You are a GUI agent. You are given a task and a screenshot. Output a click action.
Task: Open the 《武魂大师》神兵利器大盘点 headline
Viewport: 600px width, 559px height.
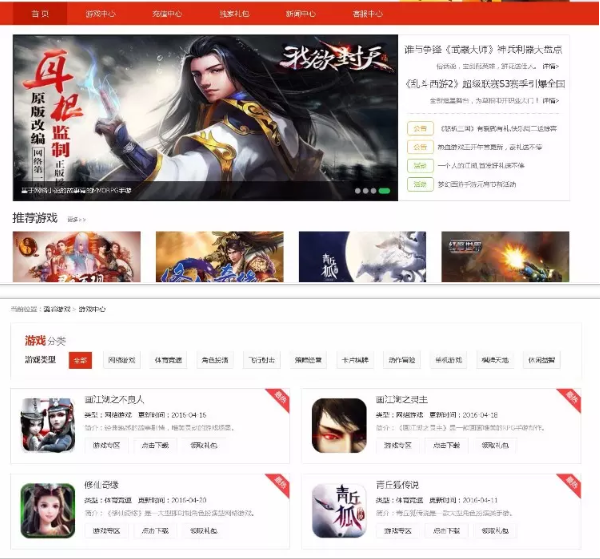tap(483, 49)
